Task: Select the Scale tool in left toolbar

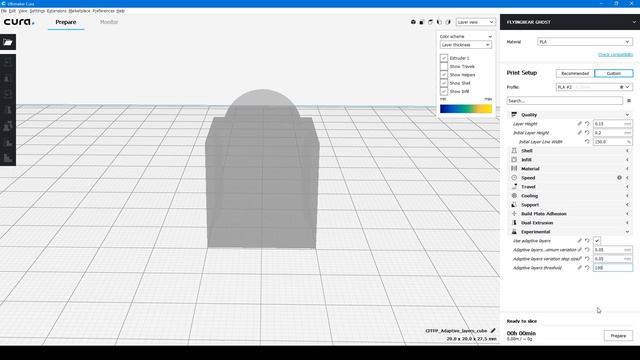Action: (x=8, y=78)
